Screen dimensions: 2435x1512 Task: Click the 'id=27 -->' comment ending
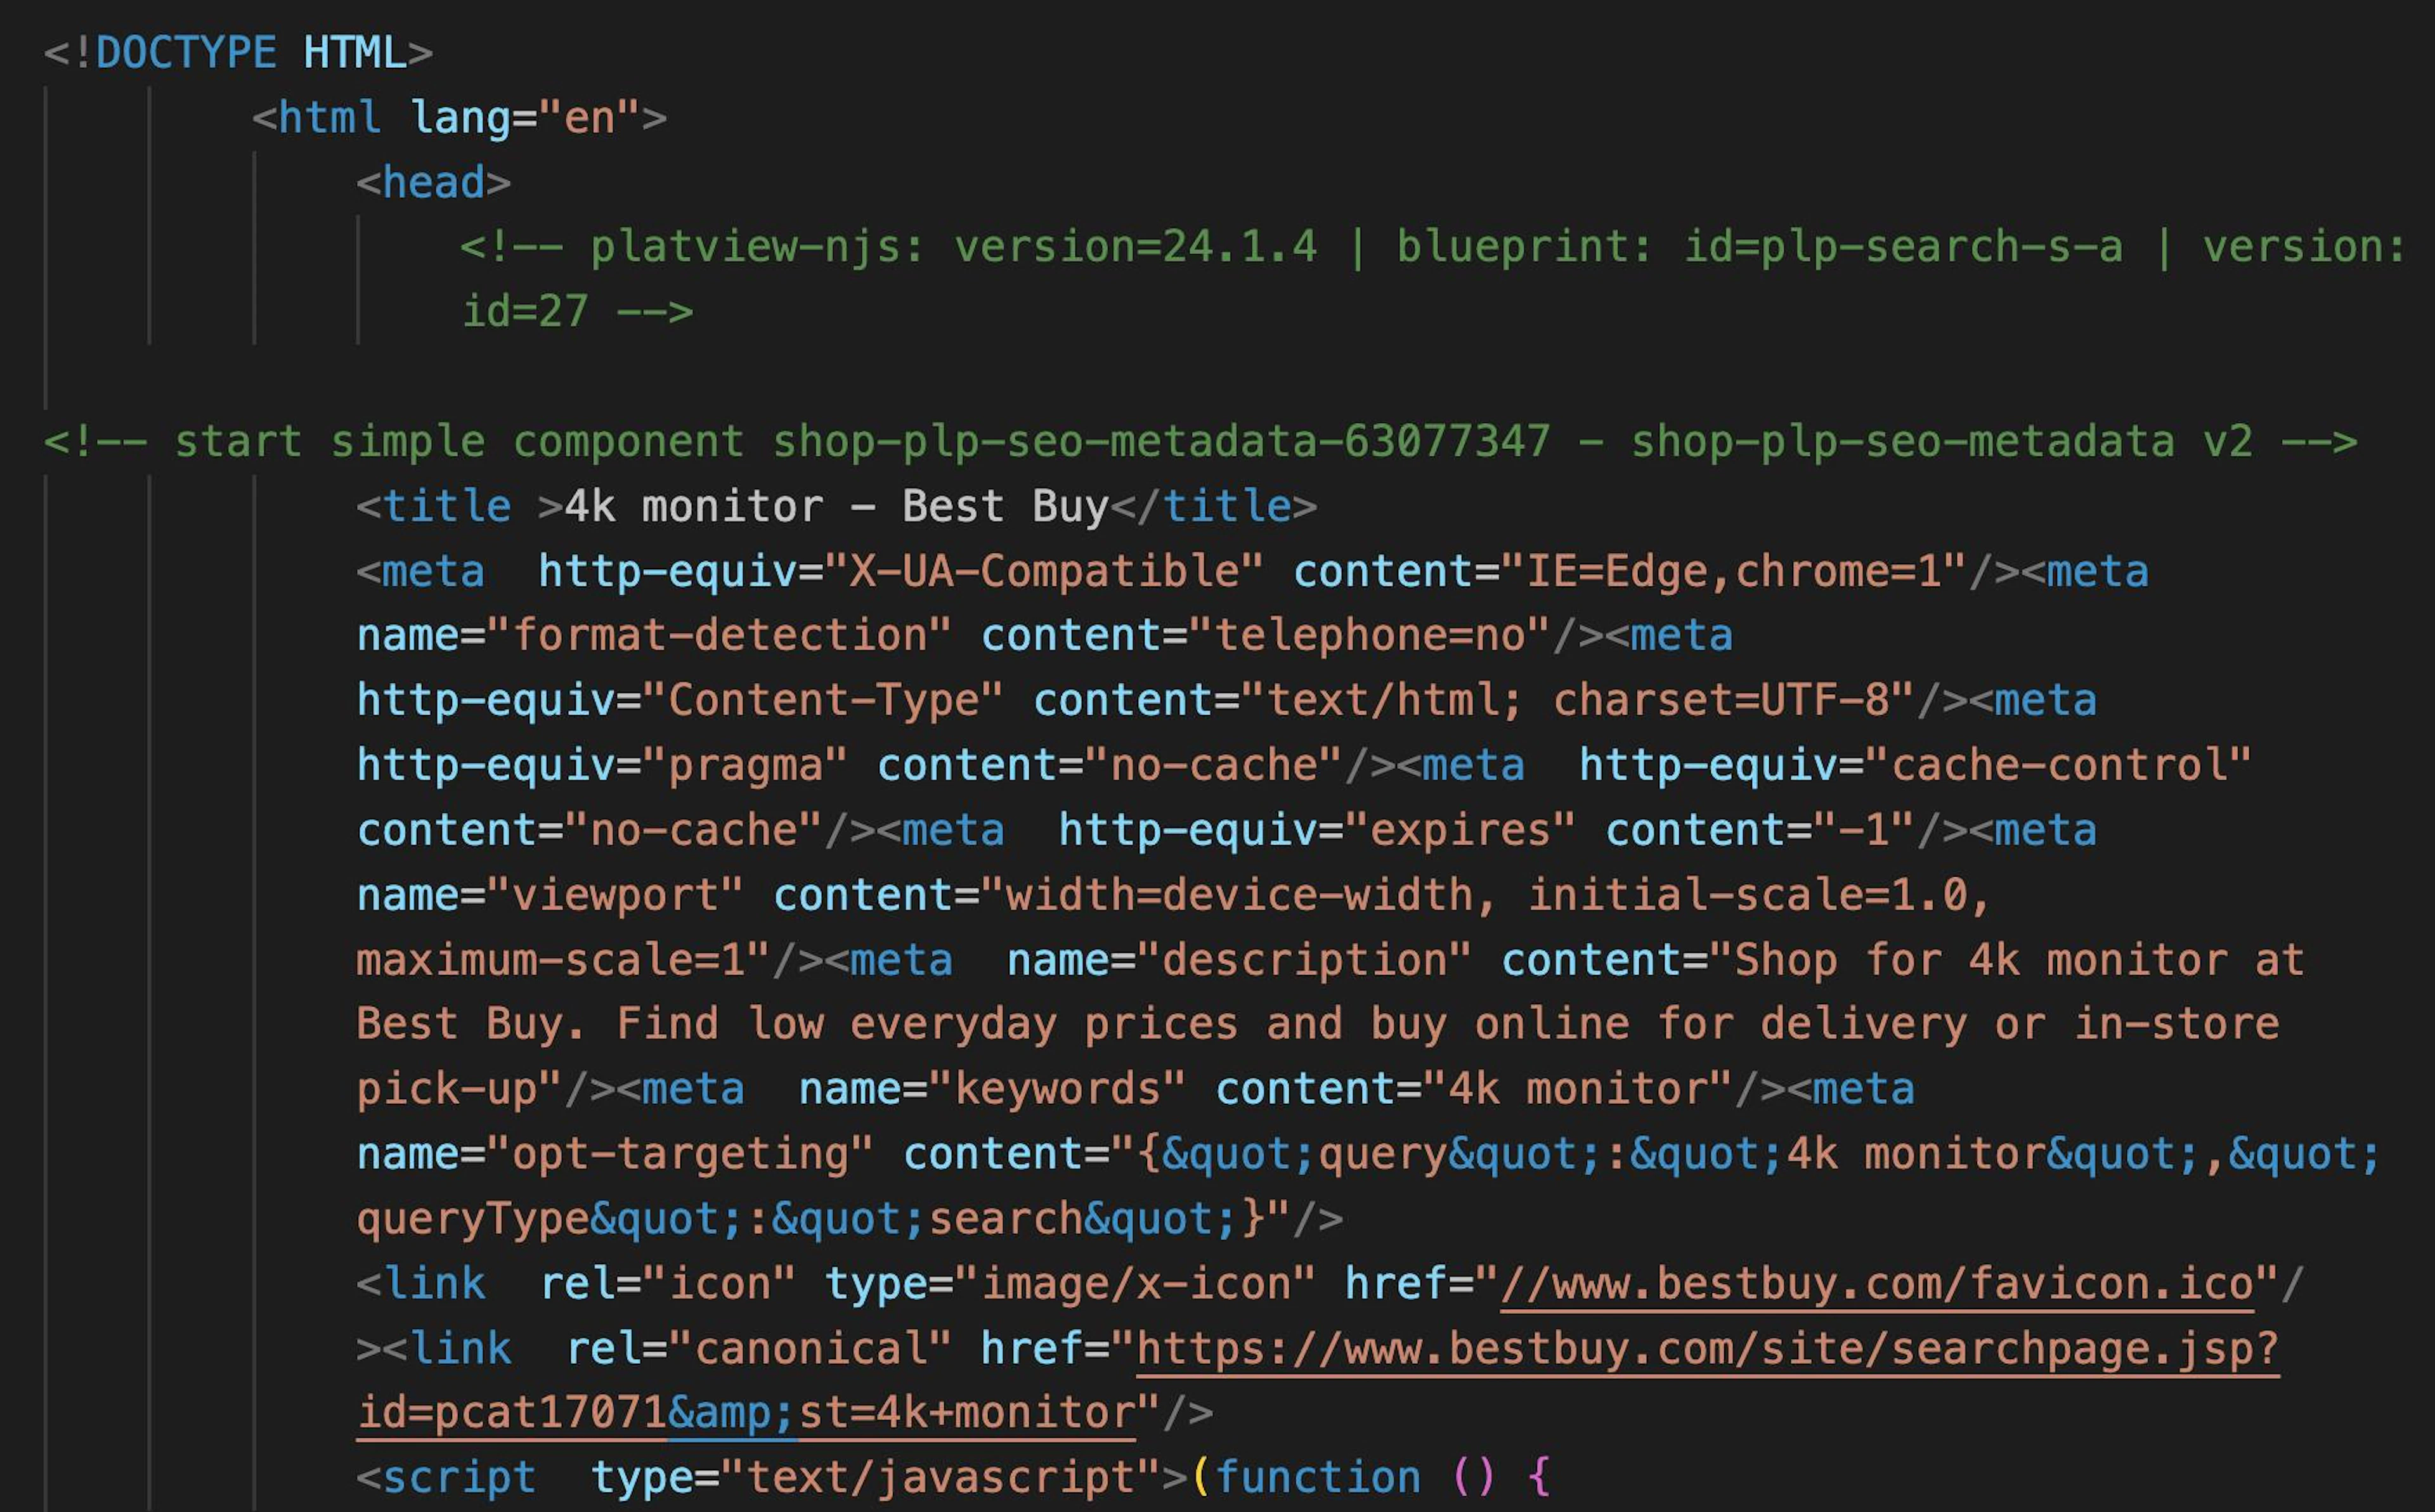577,311
